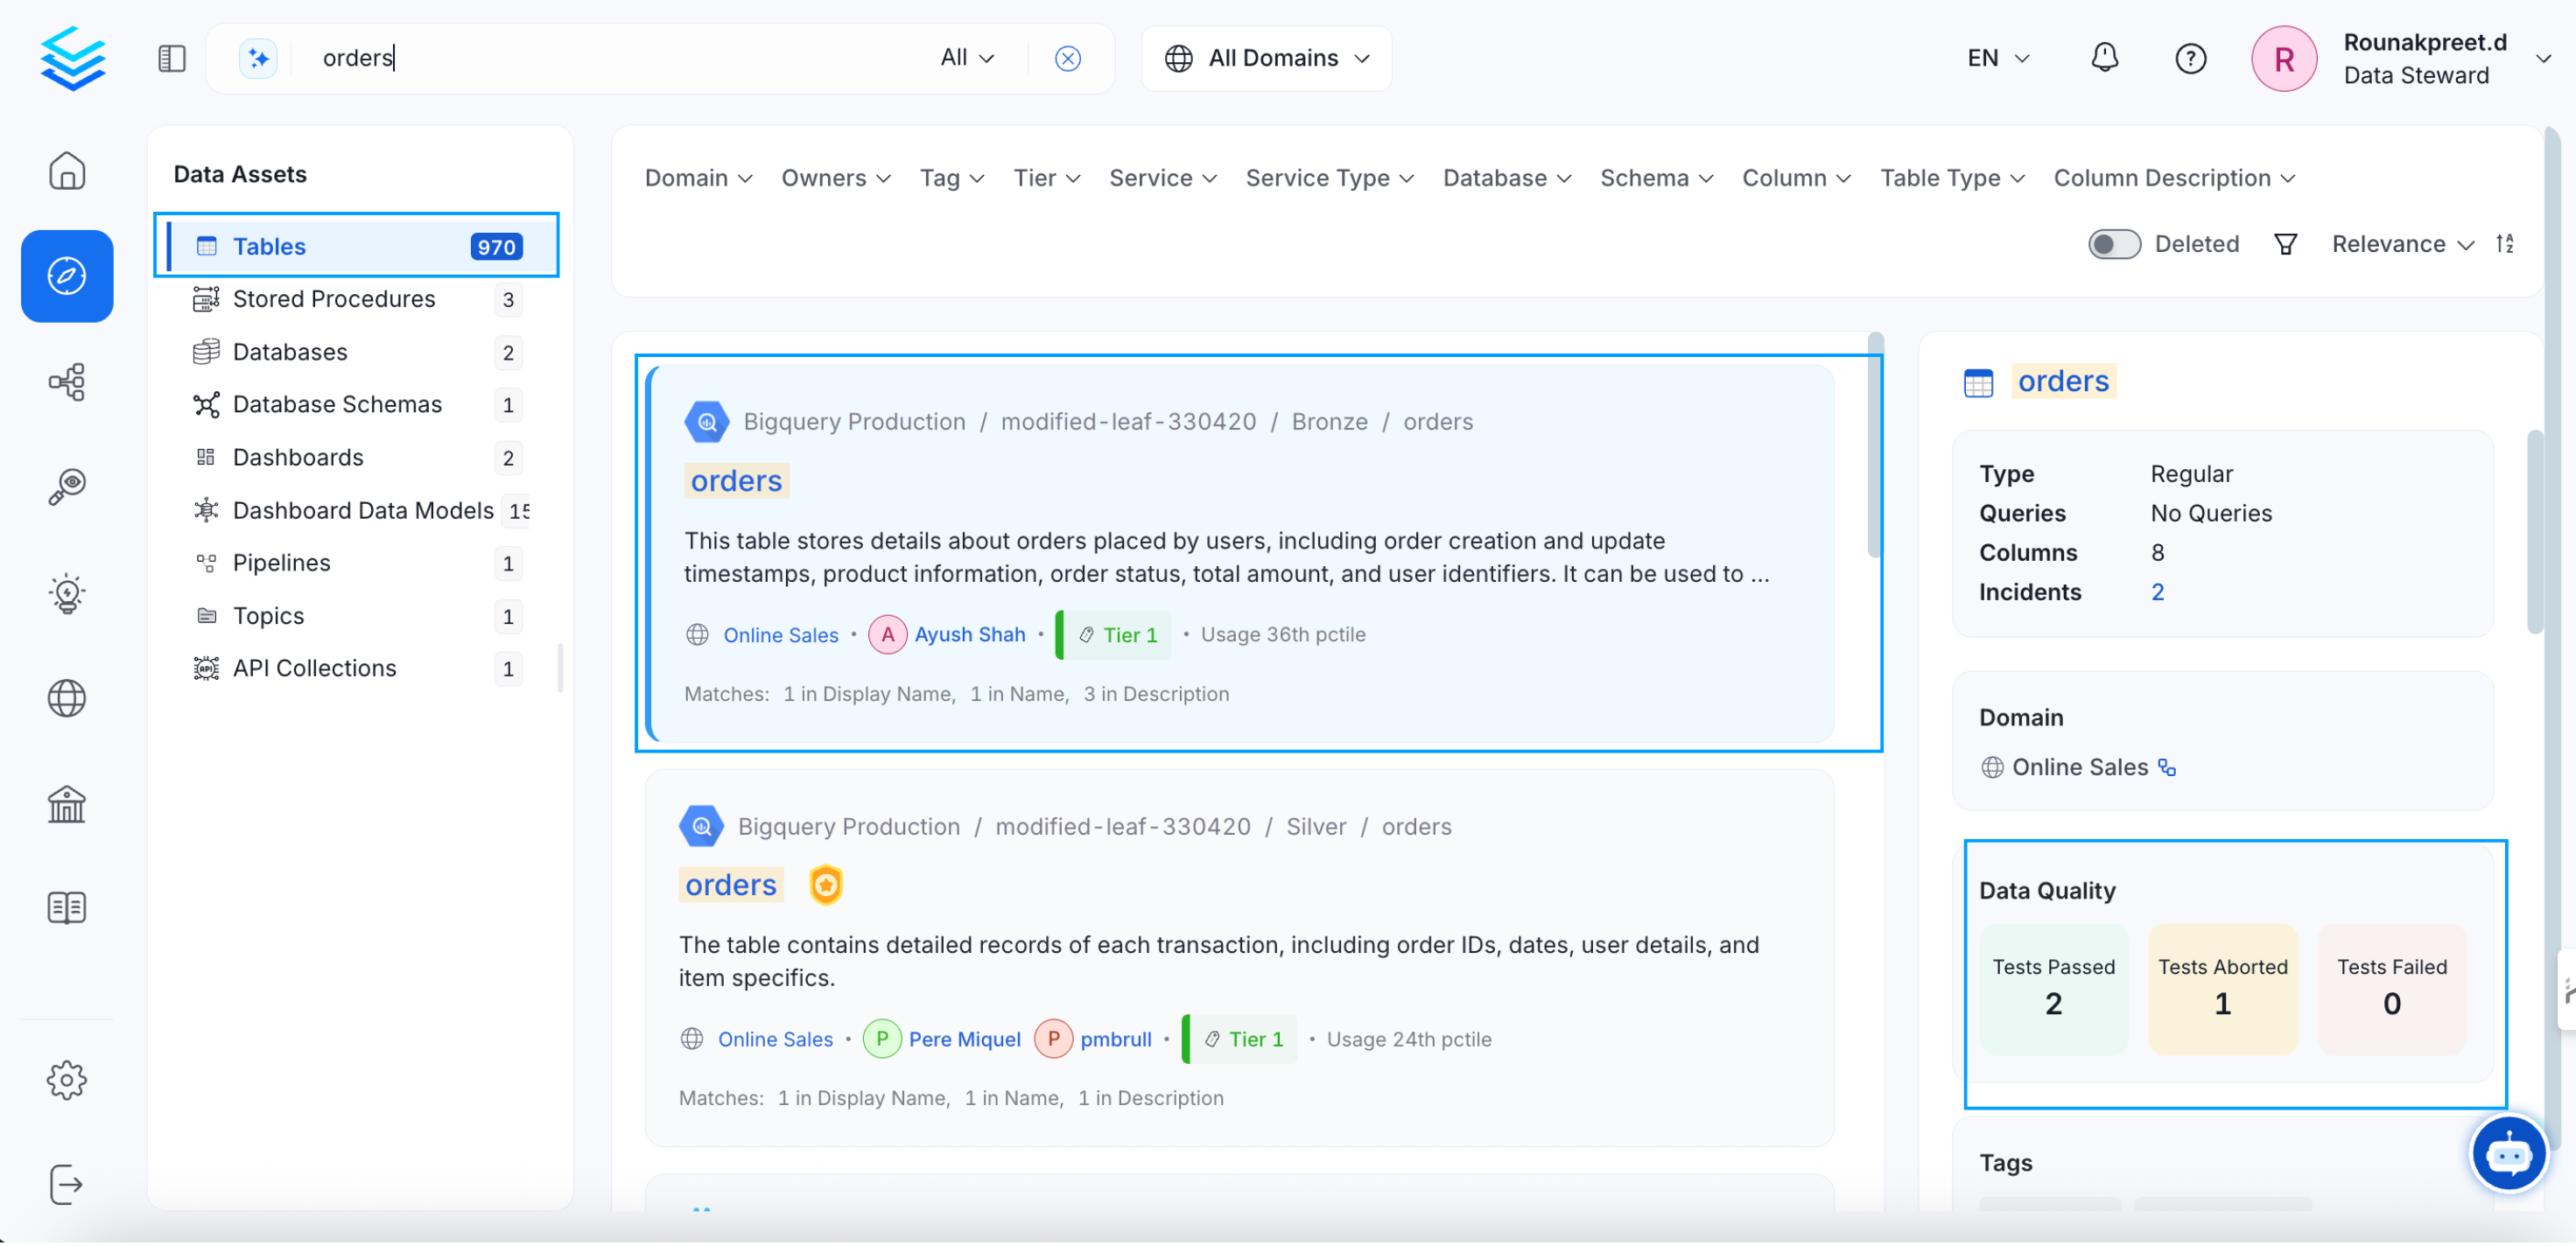This screenshot has height=1246, width=2576.
Task: Click the filter funnel icon near Relevance
Action: tap(2285, 243)
